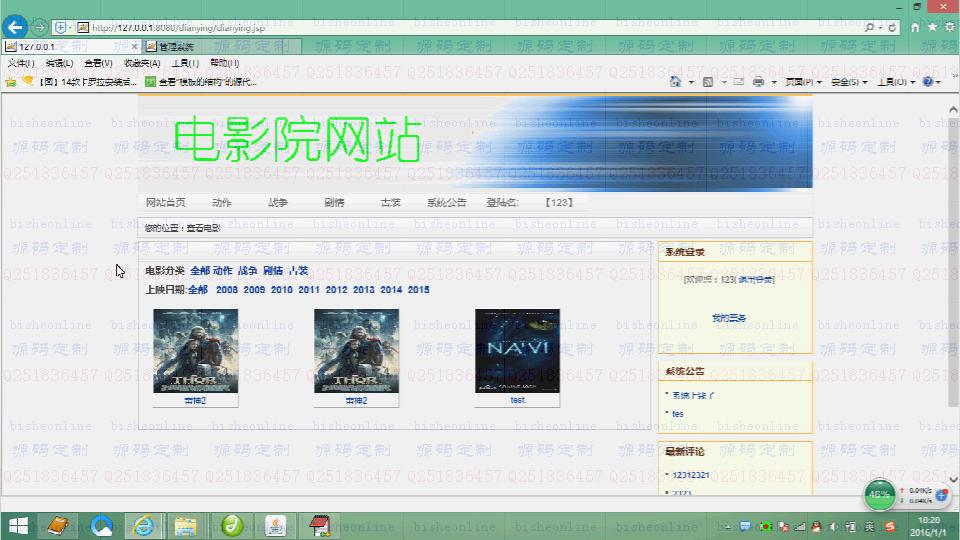Image resolution: width=960 pixels, height=540 pixels.
Task: Open the 工具 menu in menu bar
Action: 185,63
